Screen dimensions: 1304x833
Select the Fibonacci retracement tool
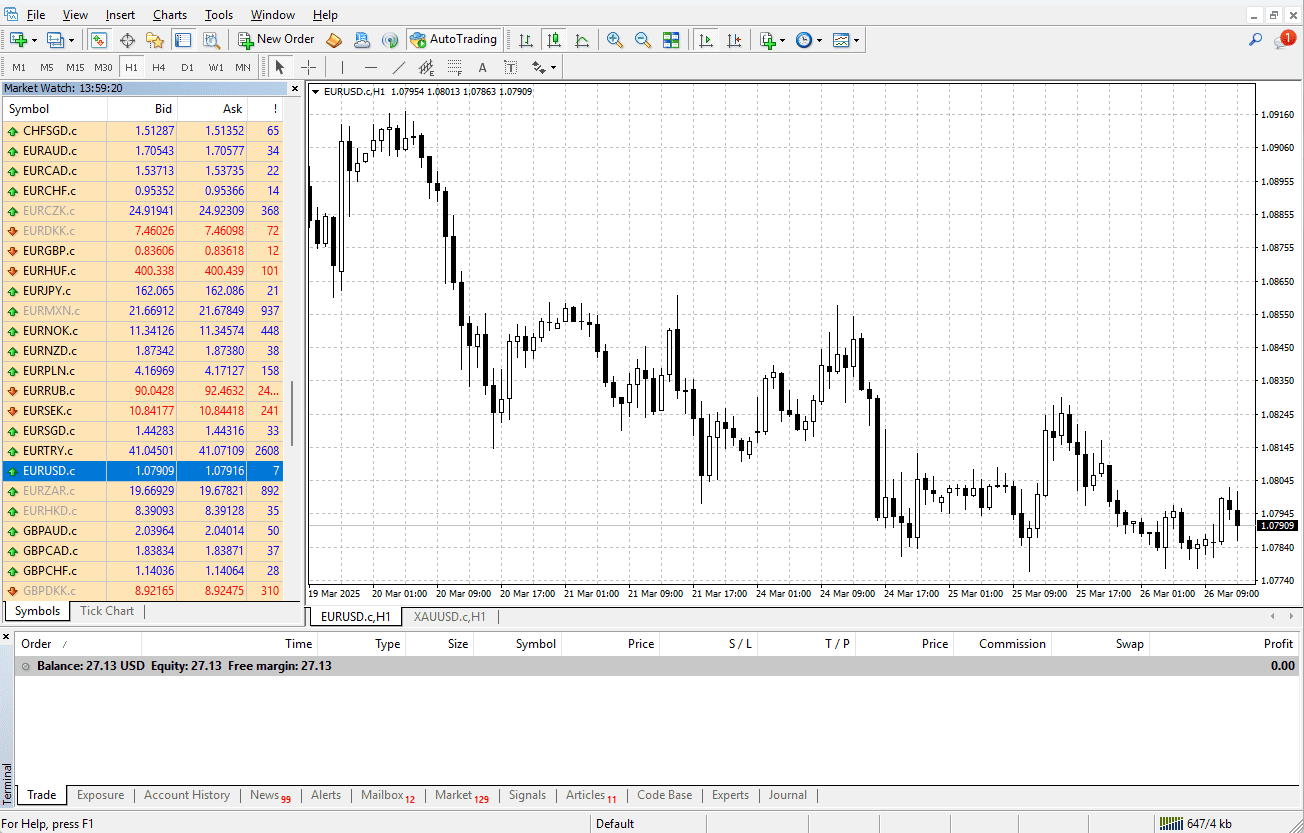455,68
